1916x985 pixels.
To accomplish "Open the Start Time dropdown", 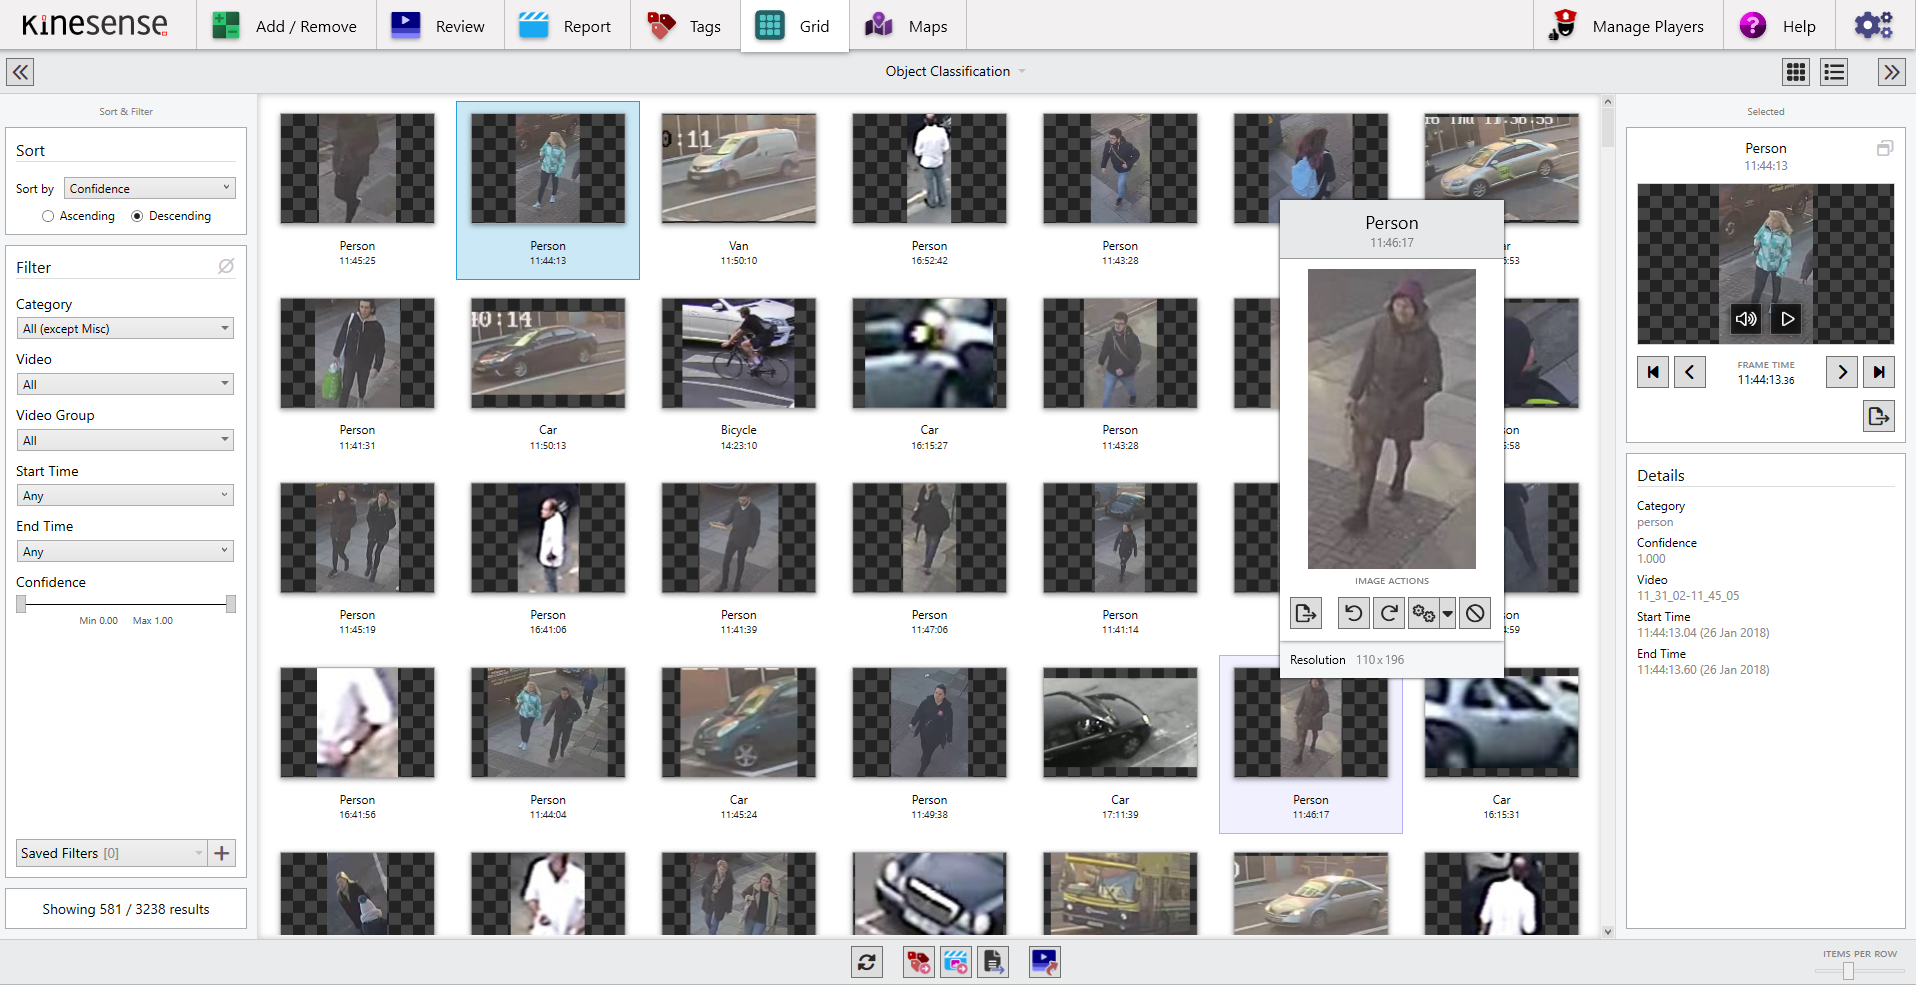I will point(125,495).
